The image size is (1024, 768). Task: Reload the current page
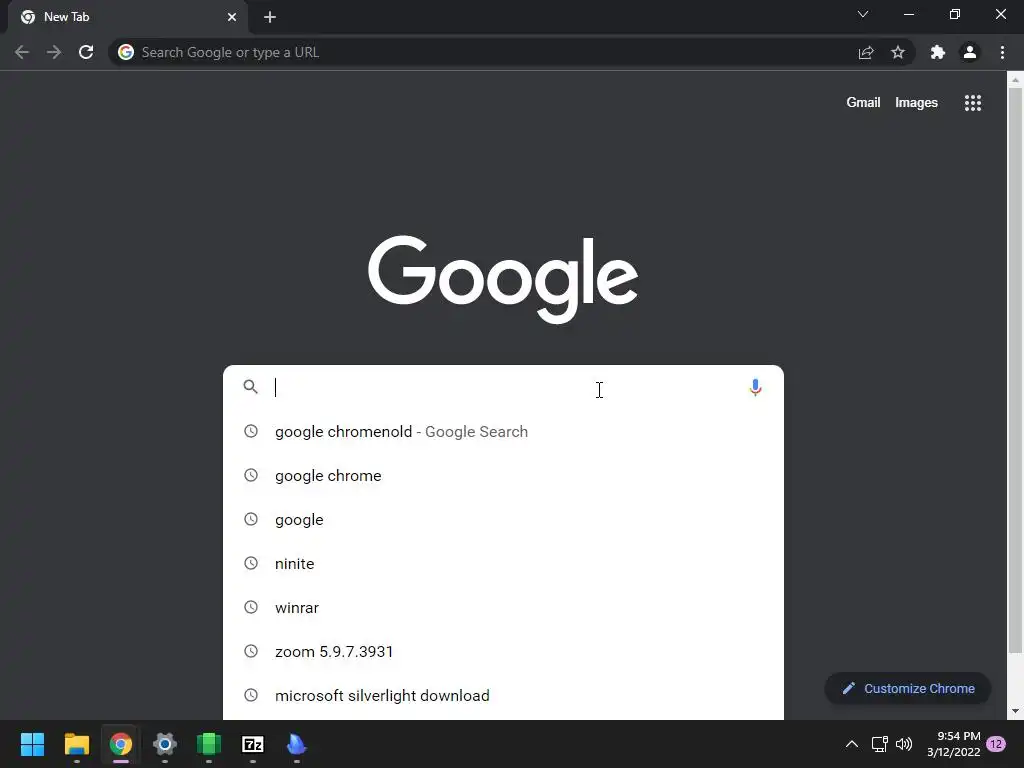click(86, 52)
